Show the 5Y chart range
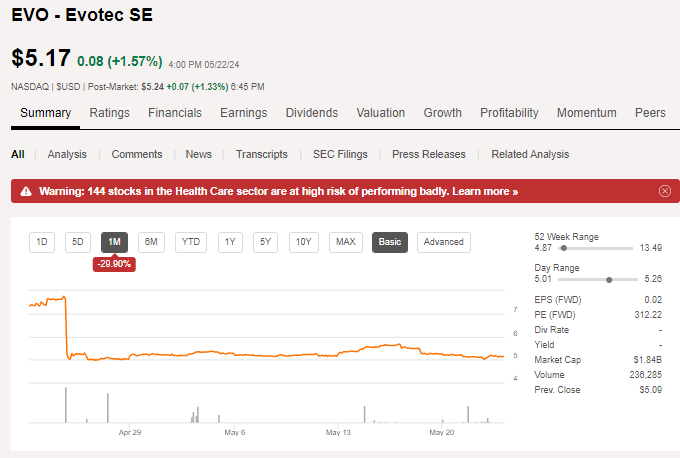Viewport: 680px width, 458px height. [x=265, y=242]
